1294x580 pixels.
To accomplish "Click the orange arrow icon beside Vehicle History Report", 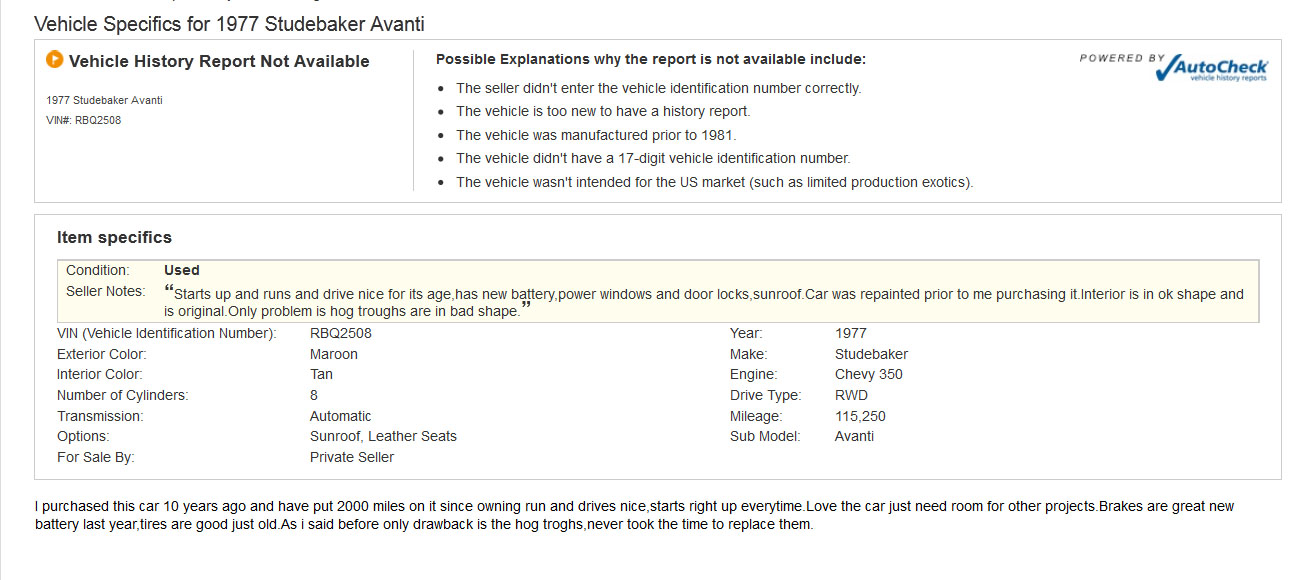I will [x=55, y=60].
